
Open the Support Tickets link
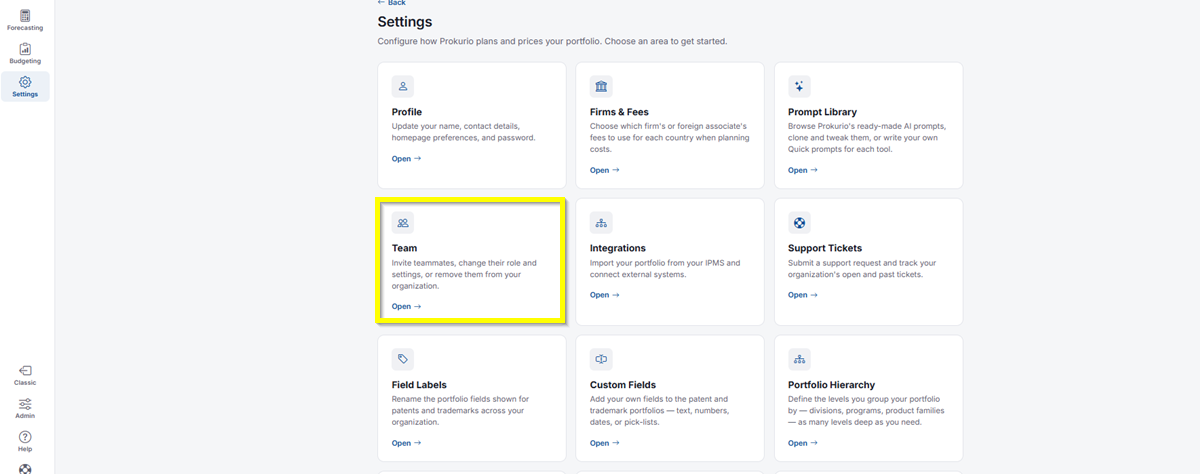(802, 295)
